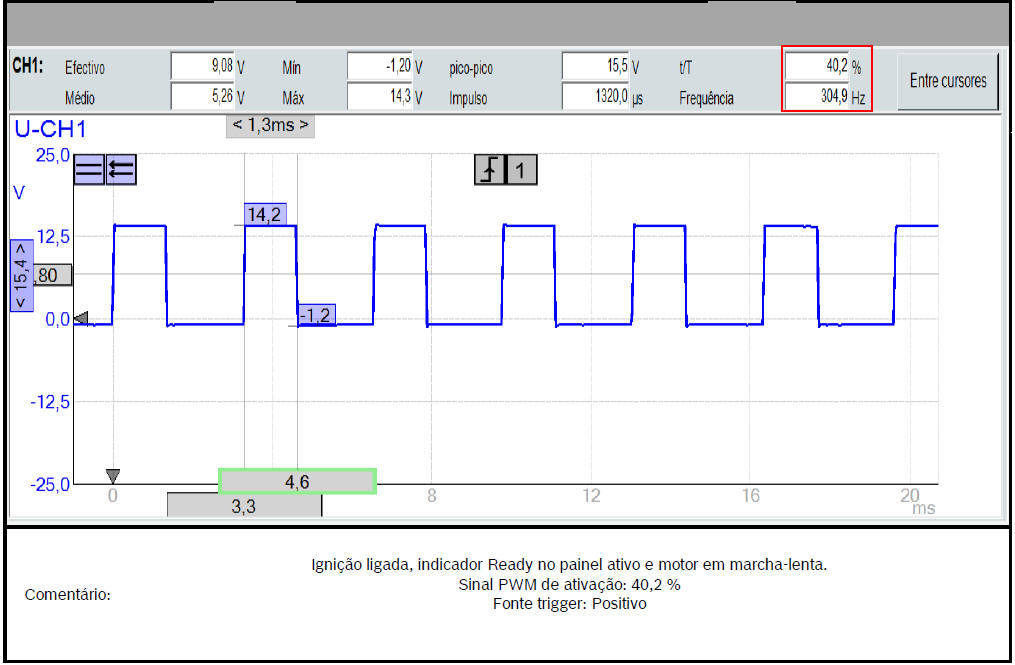Click the trigger channel 1 box
Screen dimensions: 1015x665
[521, 171]
